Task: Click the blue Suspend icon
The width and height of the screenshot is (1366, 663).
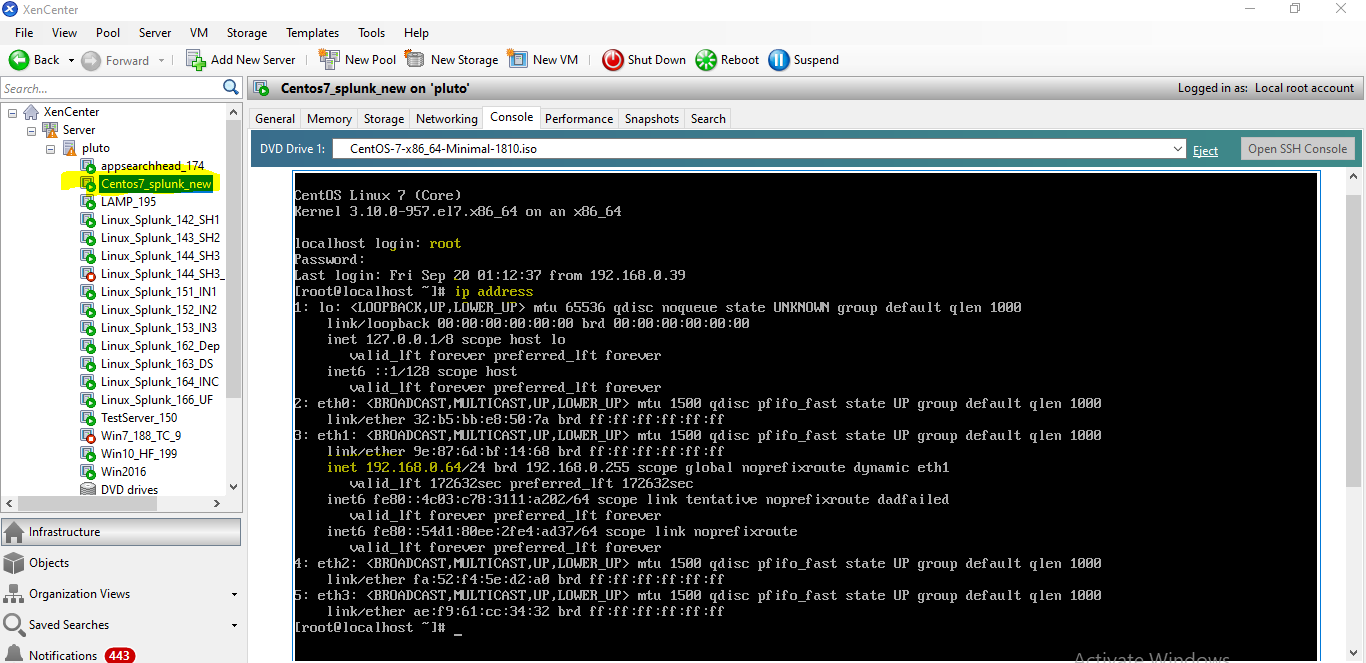Action: (x=779, y=60)
